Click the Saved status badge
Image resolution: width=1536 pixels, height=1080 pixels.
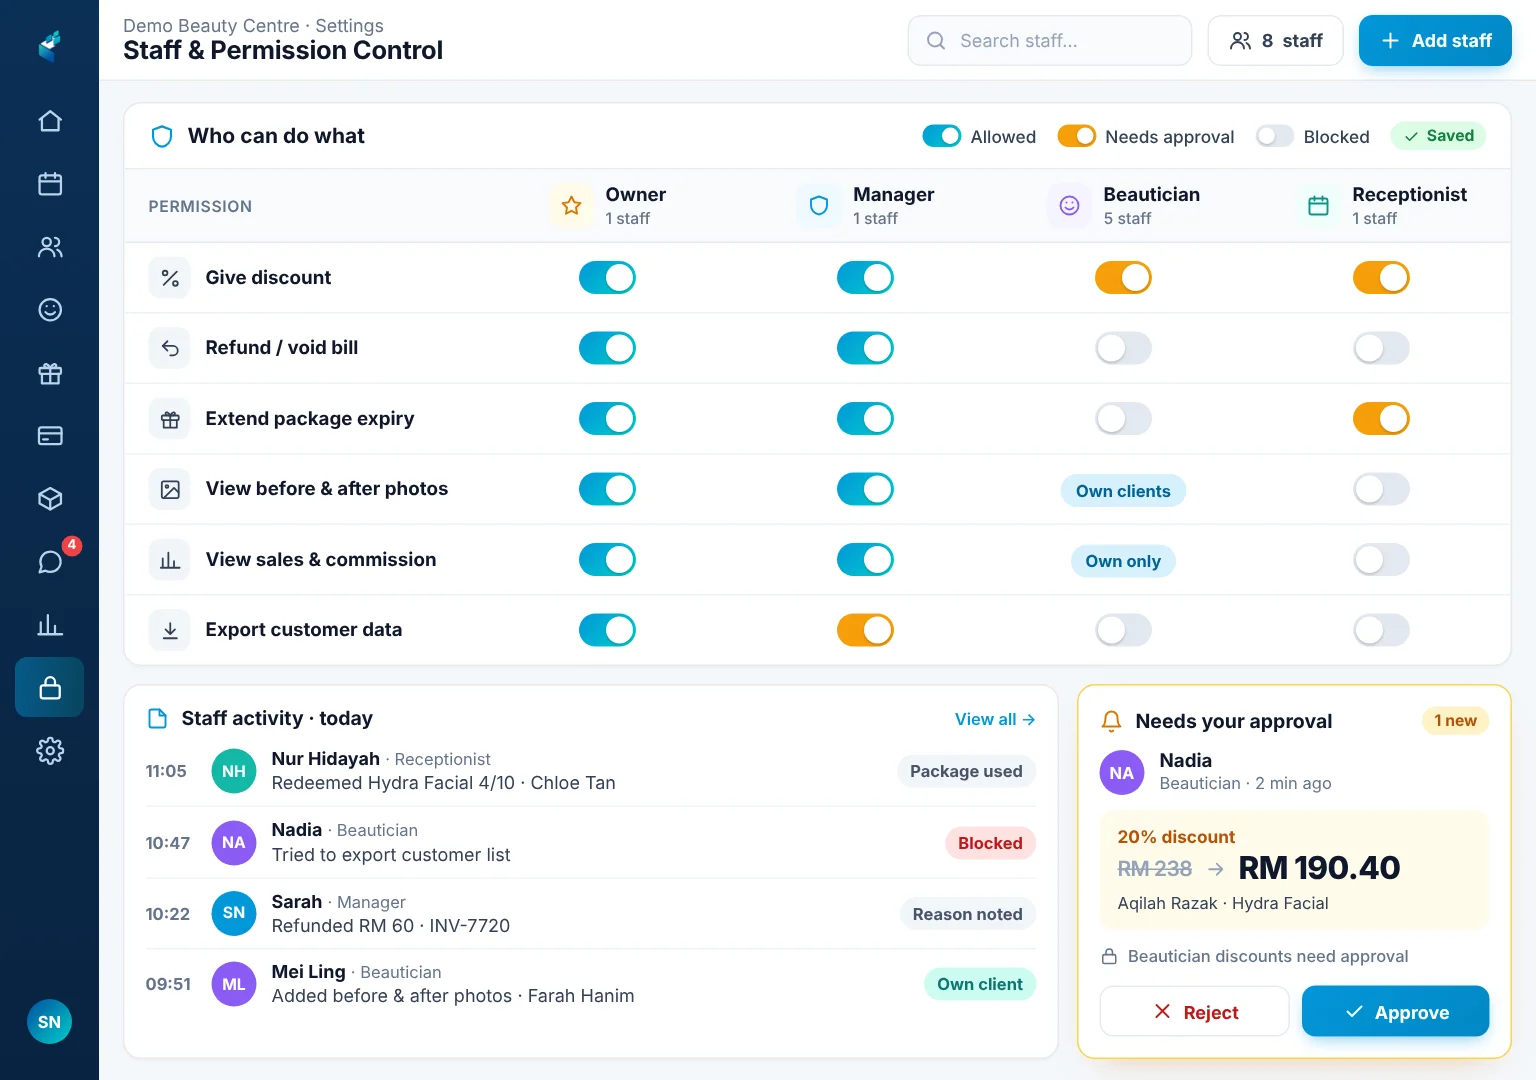coord(1438,136)
